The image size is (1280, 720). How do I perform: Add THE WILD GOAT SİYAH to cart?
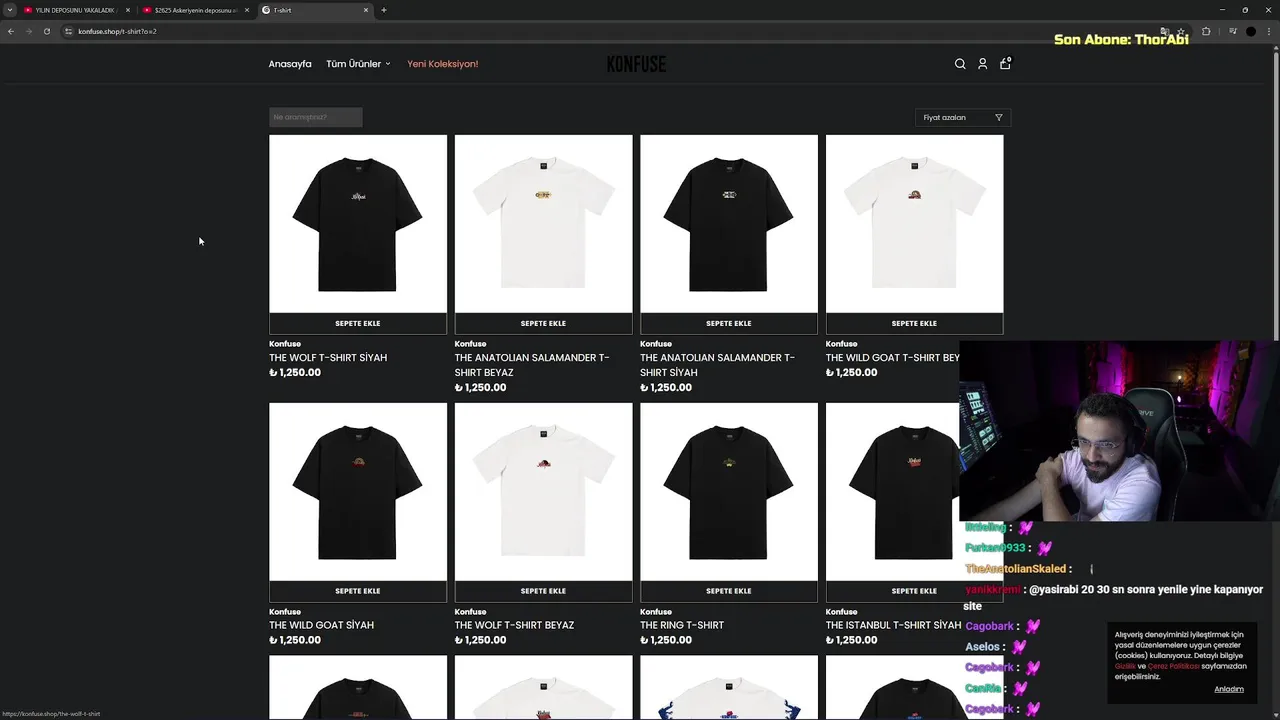pos(358,591)
